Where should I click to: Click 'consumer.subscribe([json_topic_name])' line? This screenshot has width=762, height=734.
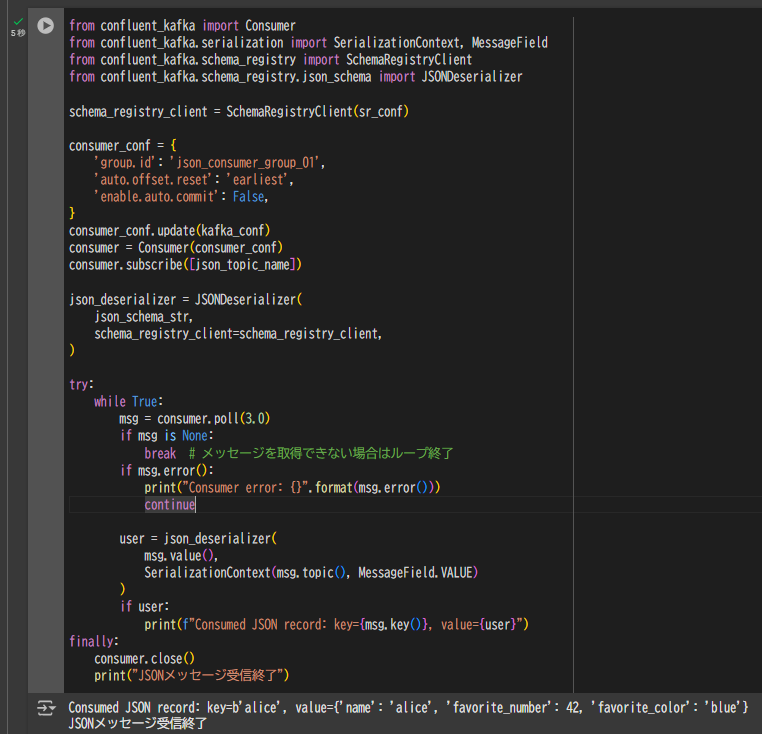[185, 264]
